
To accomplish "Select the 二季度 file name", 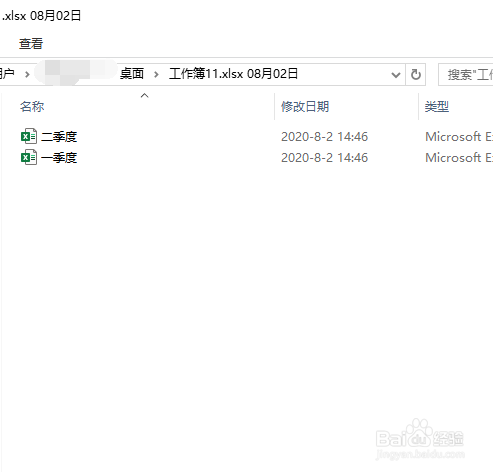I will (59, 137).
